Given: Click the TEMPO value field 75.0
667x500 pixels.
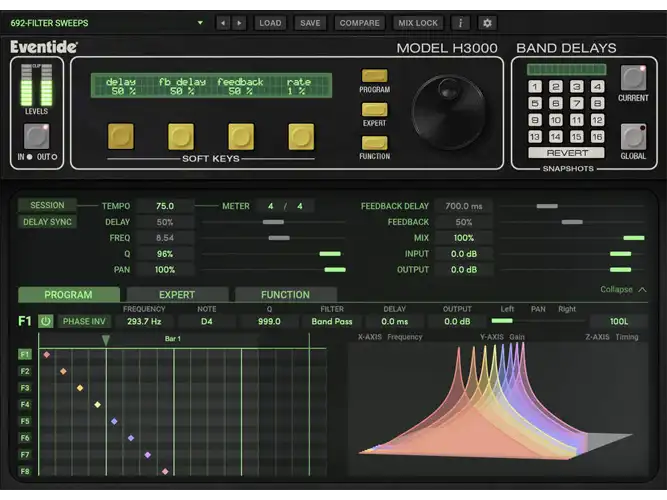Looking at the screenshot, I should point(165,206).
